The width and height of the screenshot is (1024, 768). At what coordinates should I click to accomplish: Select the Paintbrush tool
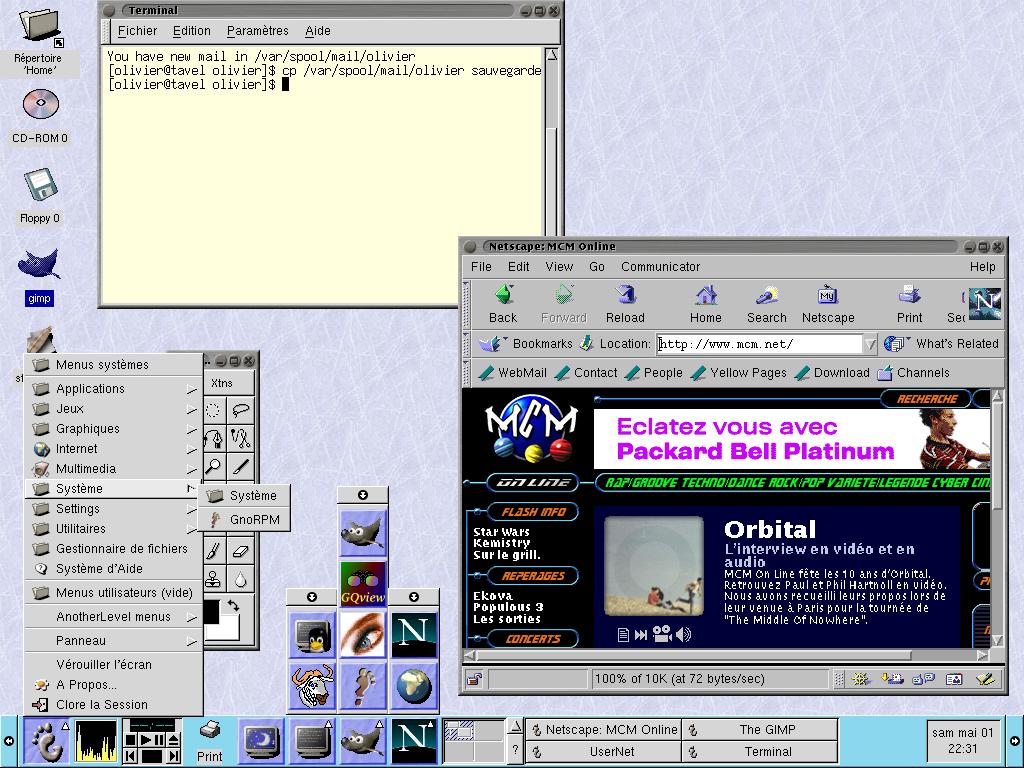214,552
